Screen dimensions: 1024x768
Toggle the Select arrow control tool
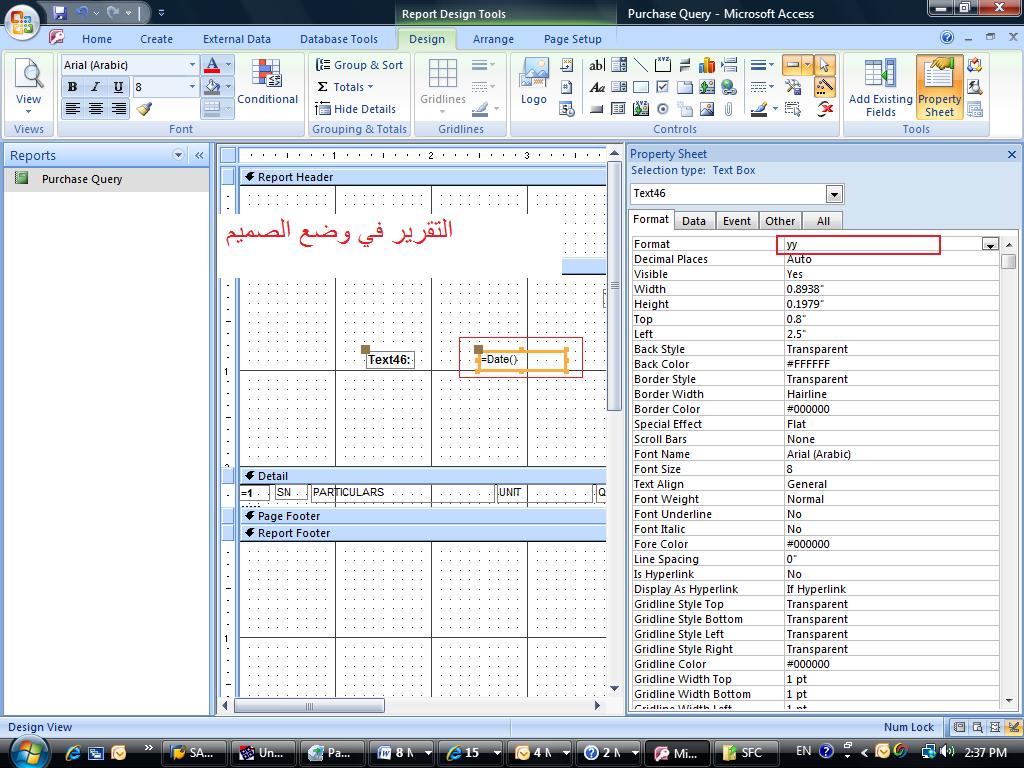(824, 65)
